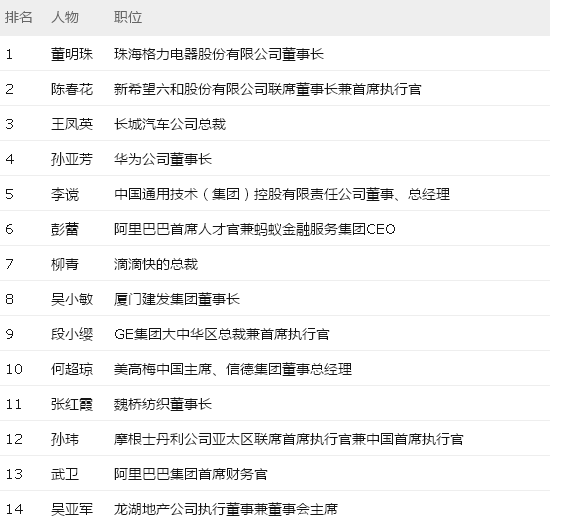Click 长城汽车公司总裁 position cell
The width and height of the screenshot is (567, 523).
[170, 124]
